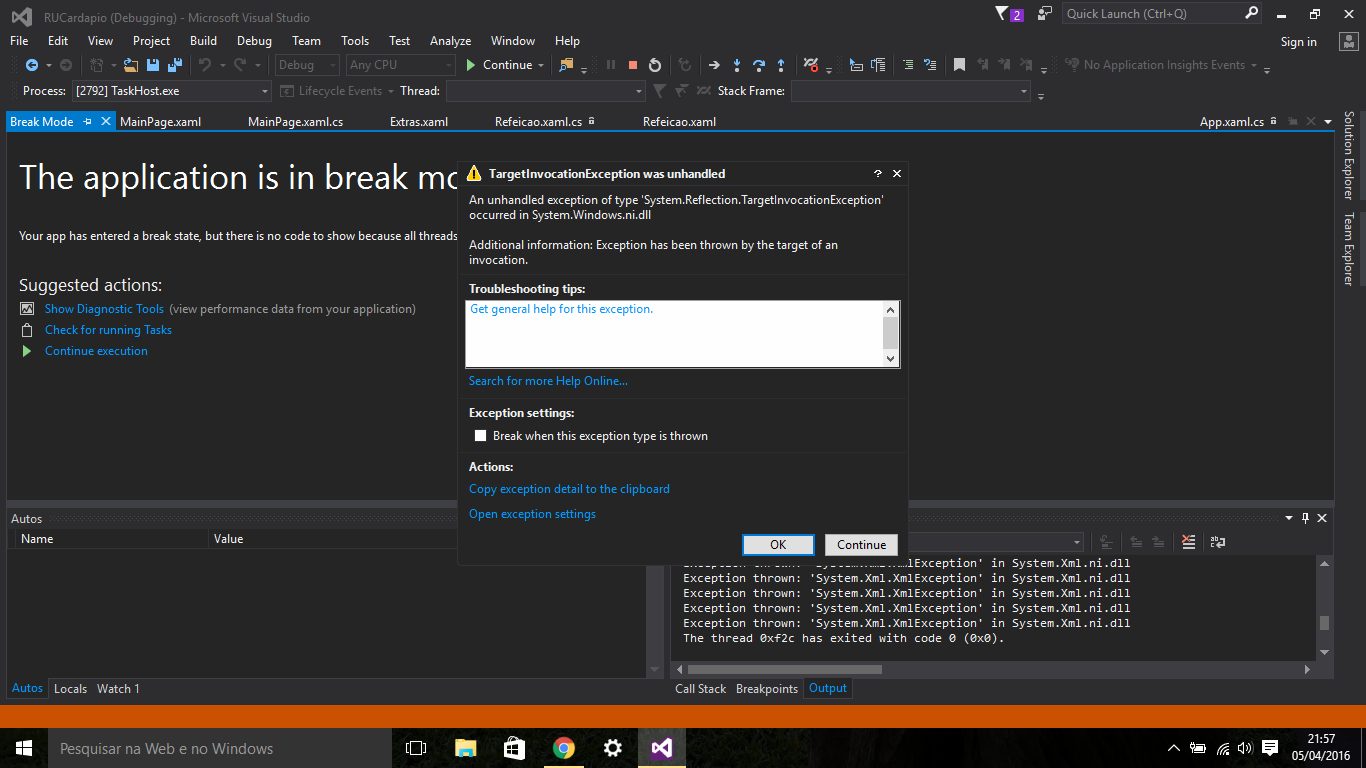This screenshot has height=768, width=1366.
Task: Click the Navigate Backward arrow icon
Action: pos(32,65)
